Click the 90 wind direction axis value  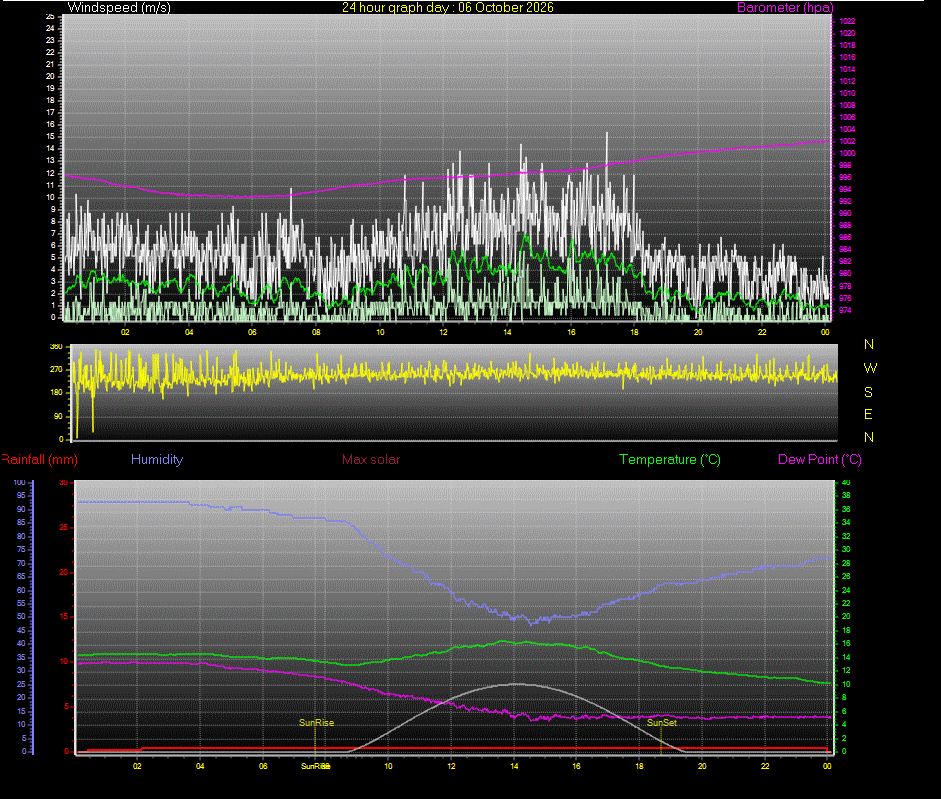point(58,416)
